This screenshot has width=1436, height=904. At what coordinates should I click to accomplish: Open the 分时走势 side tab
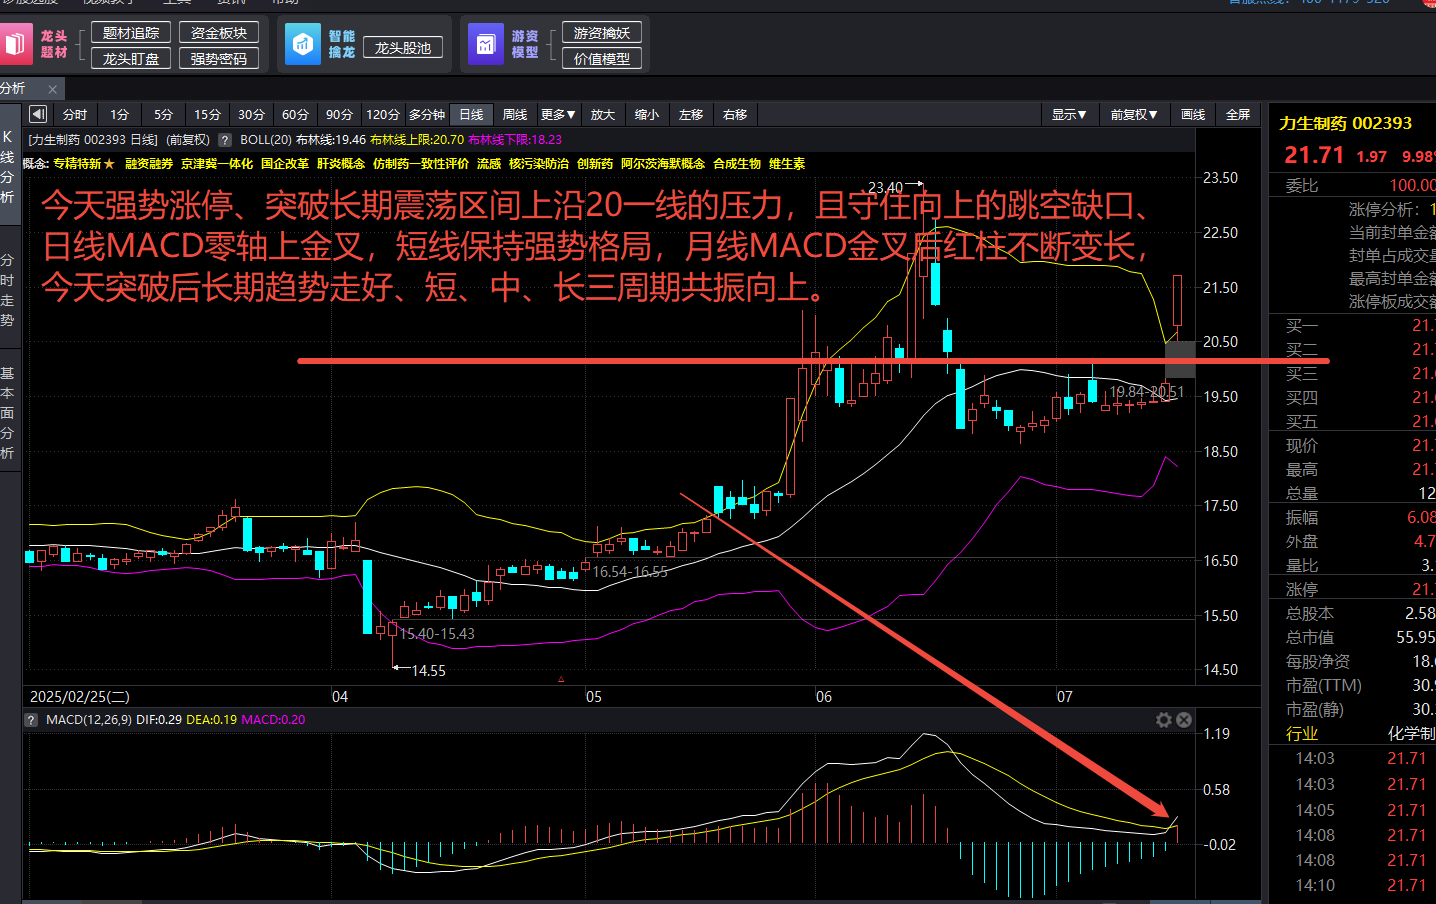[x=8, y=290]
